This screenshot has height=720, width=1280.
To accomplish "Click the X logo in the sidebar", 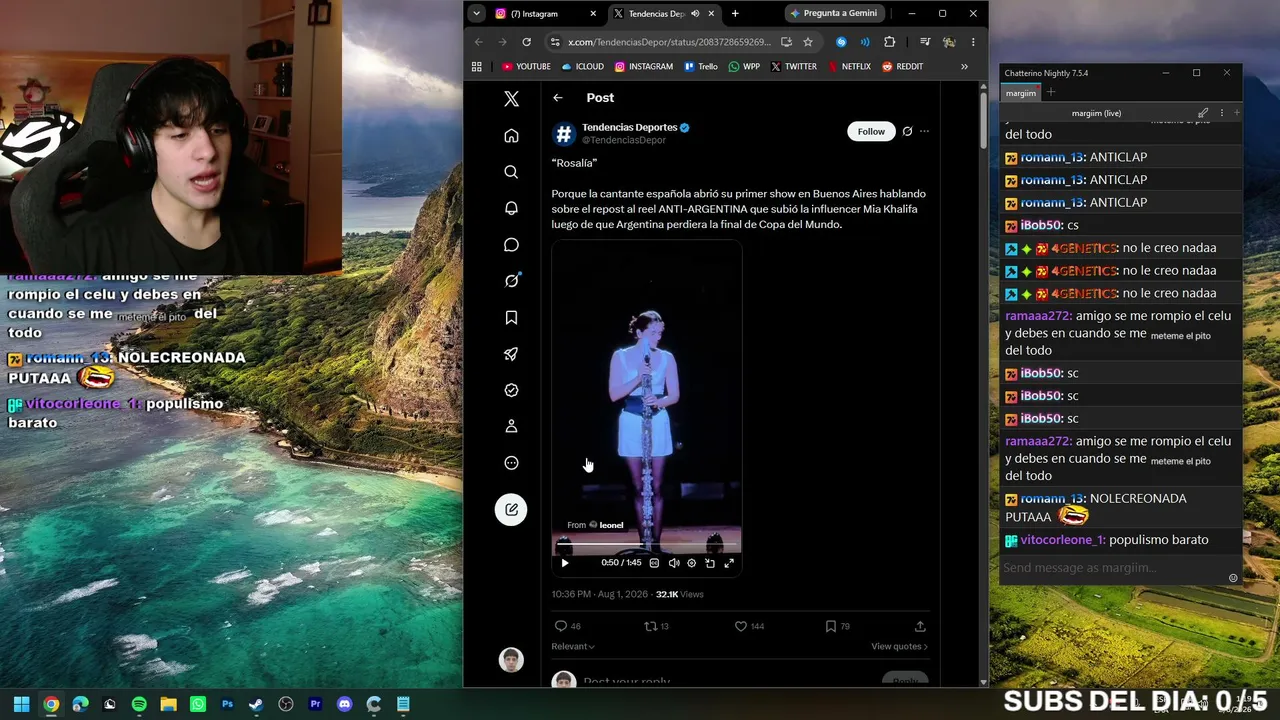I will (511, 98).
